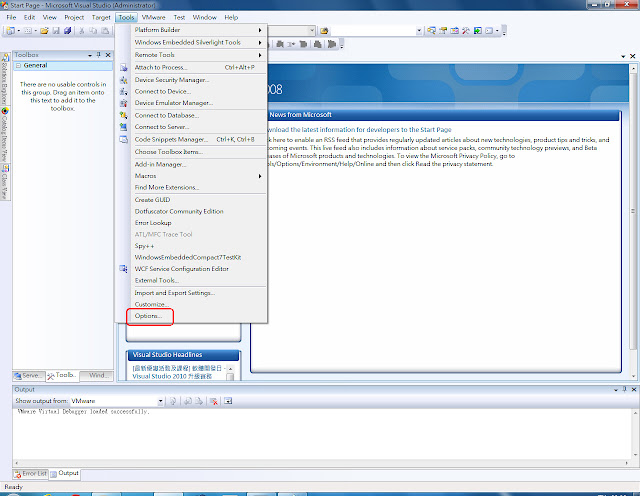This screenshot has height=496, width=640.
Task: Open the New Project icon dropdown arrow
Action: (x=18, y=31)
